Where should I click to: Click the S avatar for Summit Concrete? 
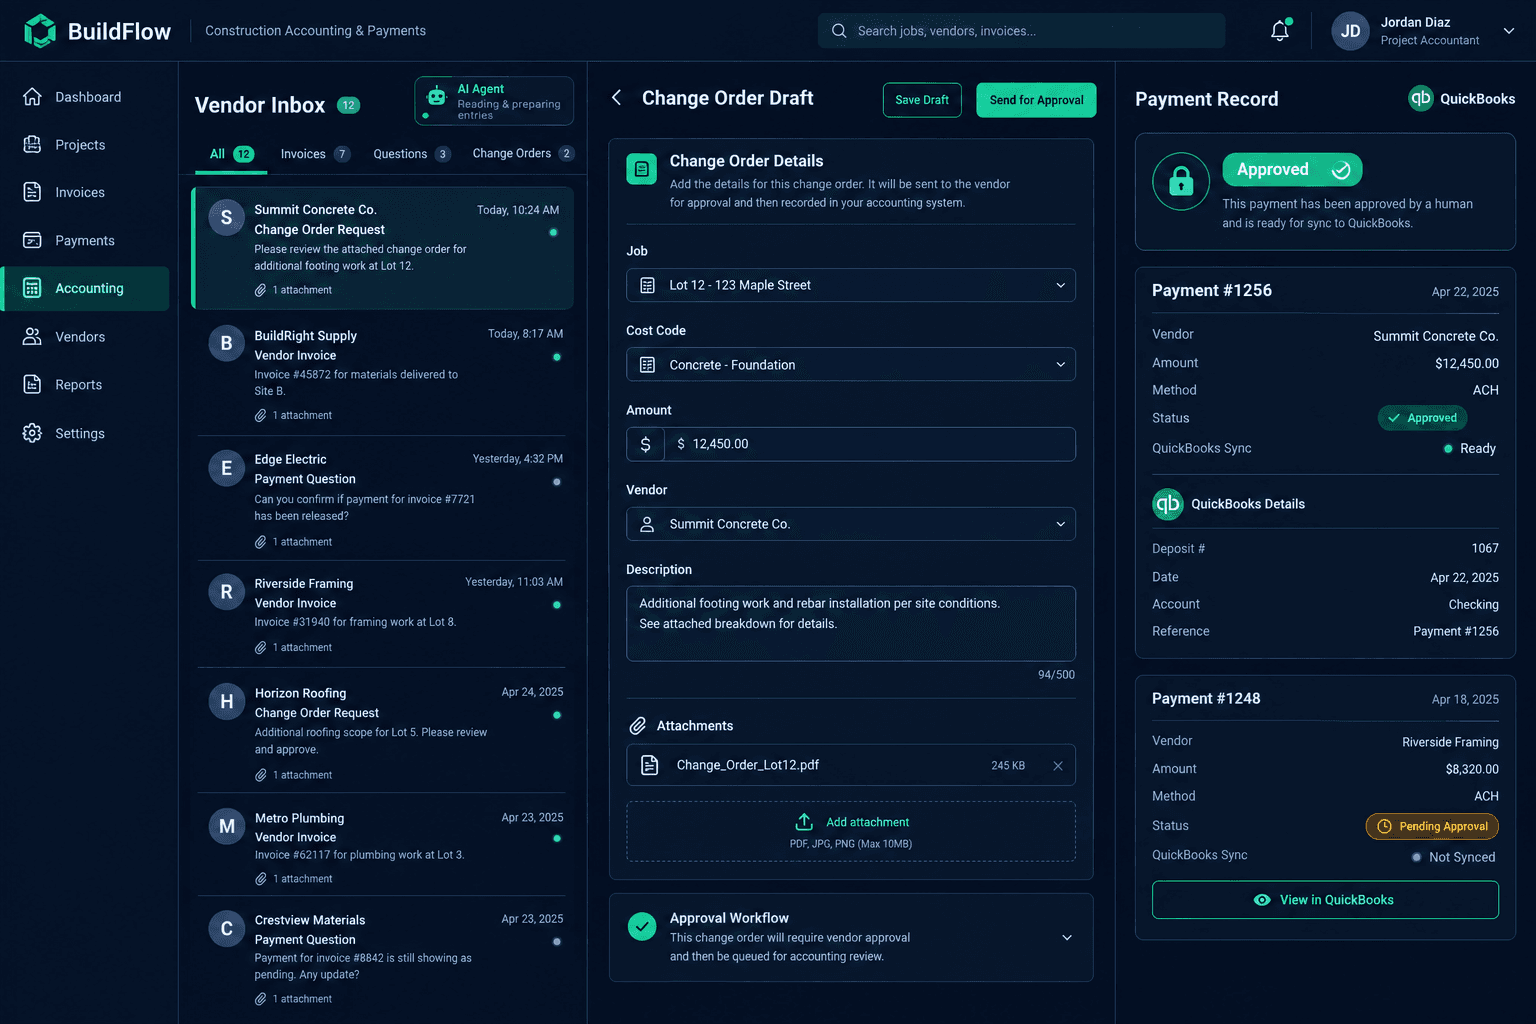[226, 218]
